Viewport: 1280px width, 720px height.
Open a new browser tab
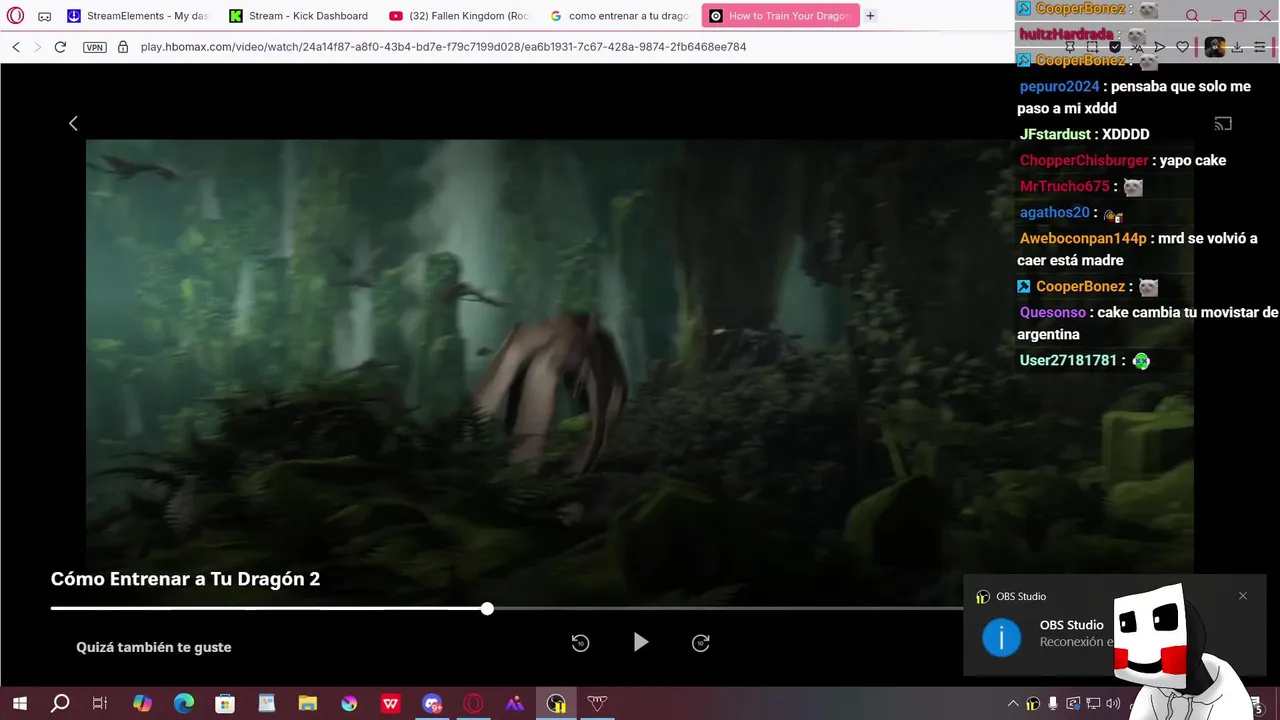coord(870,16)
